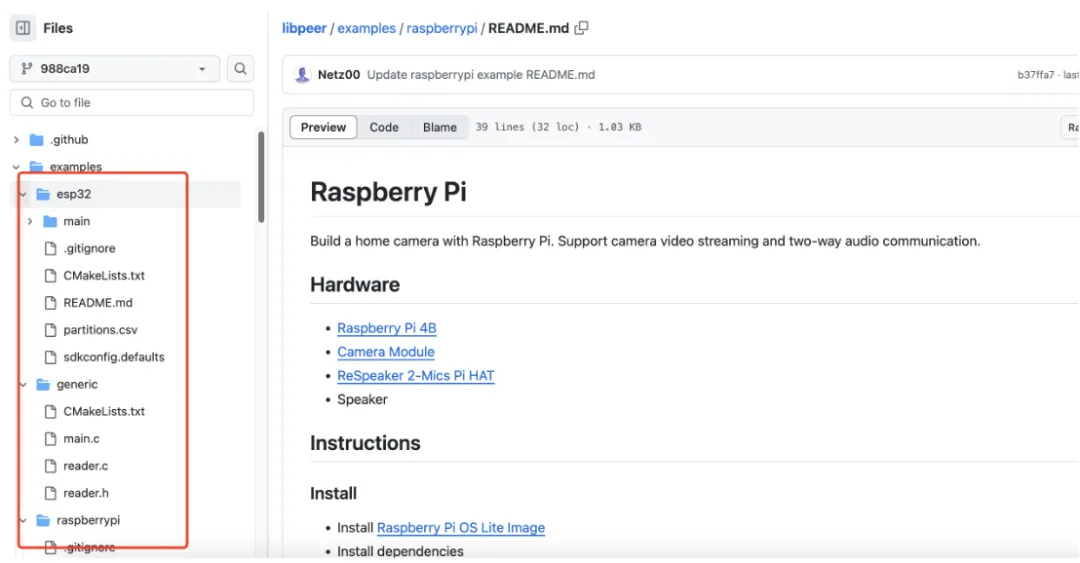Go to raspberrypi breadcrumb link
This screenshot has height=563, width=1080.
(442, 28)
